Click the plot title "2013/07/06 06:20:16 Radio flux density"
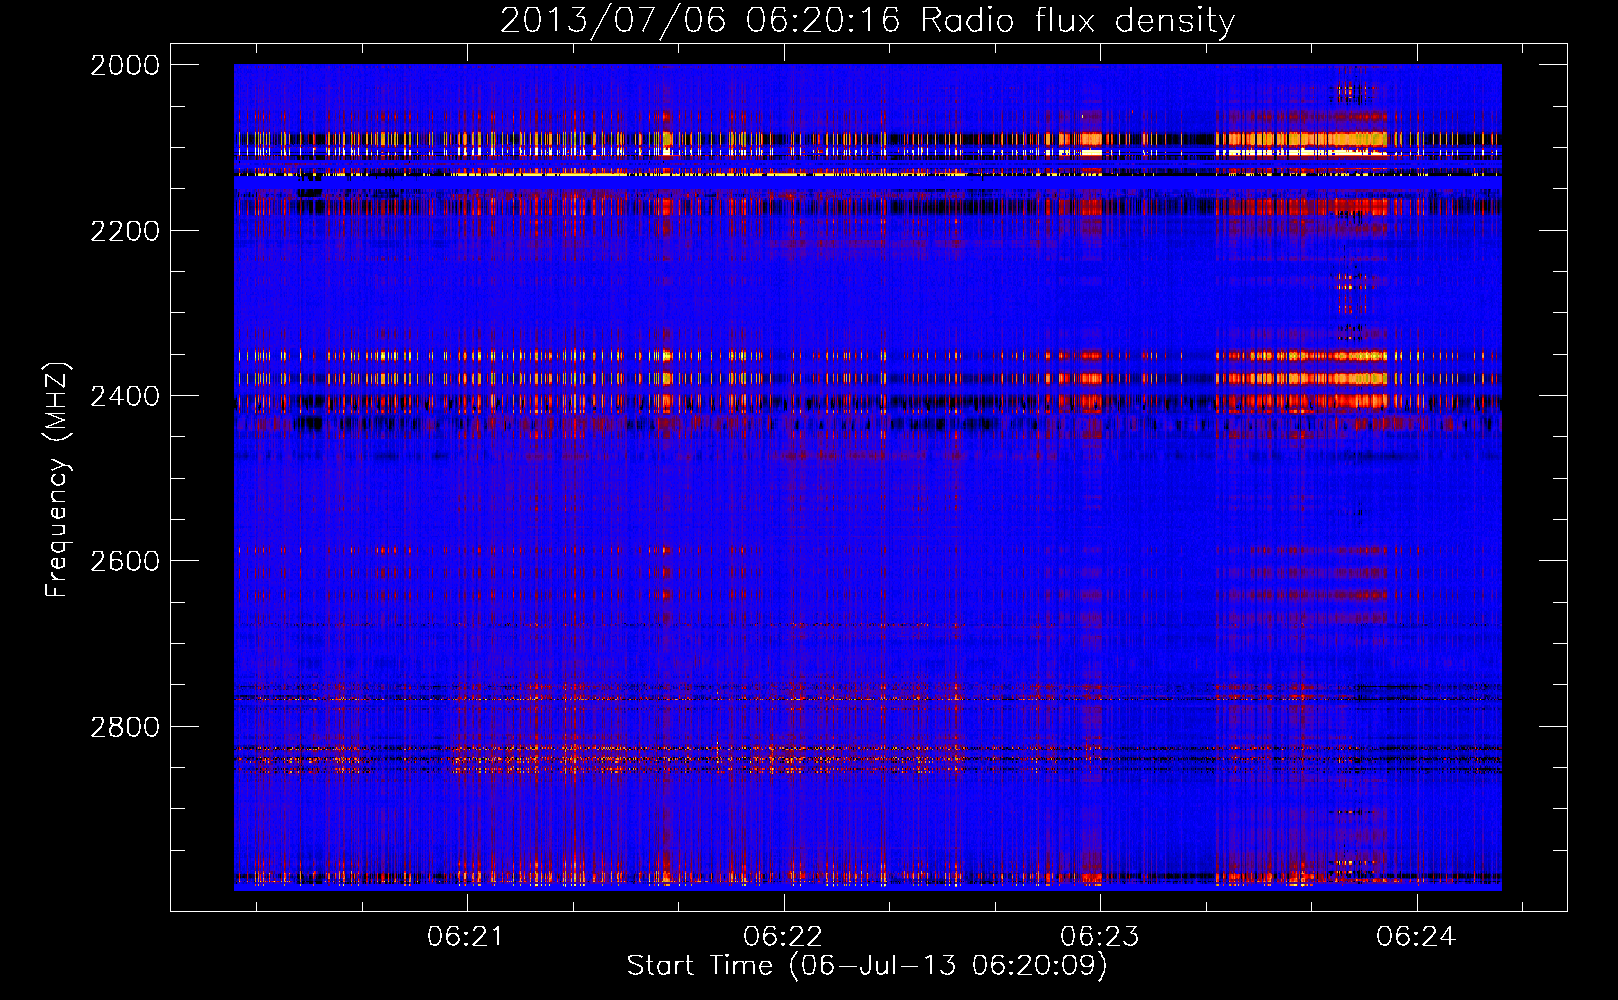This screenshot has height=1000, width=1618. pos(867,20)
